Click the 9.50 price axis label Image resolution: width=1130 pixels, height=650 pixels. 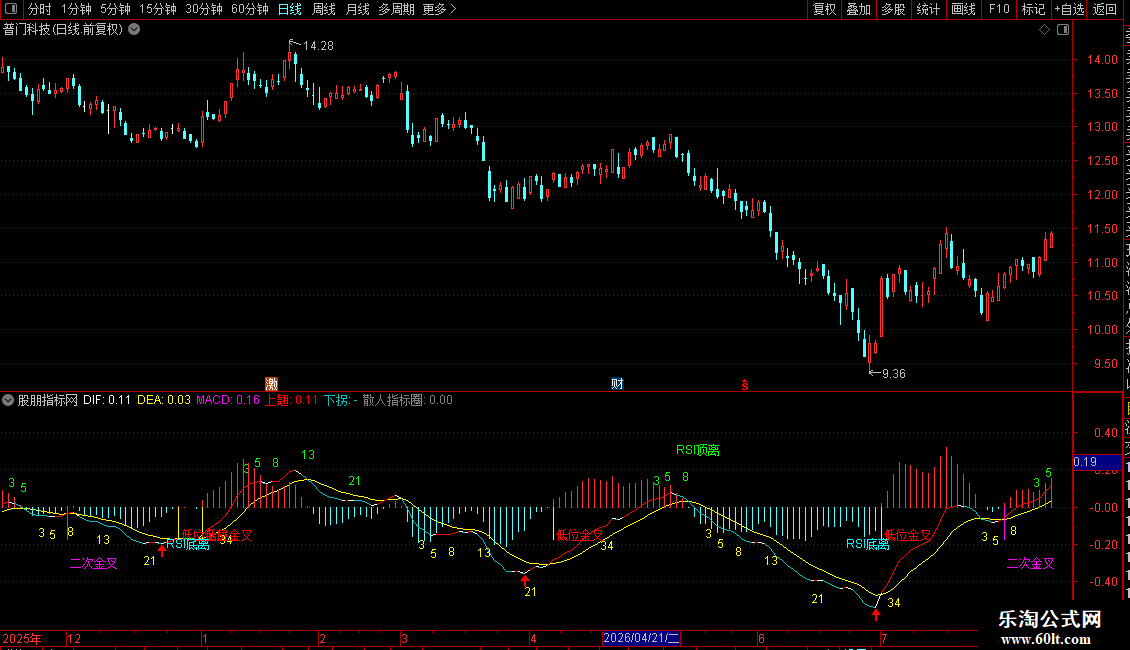pos(1105,364)
